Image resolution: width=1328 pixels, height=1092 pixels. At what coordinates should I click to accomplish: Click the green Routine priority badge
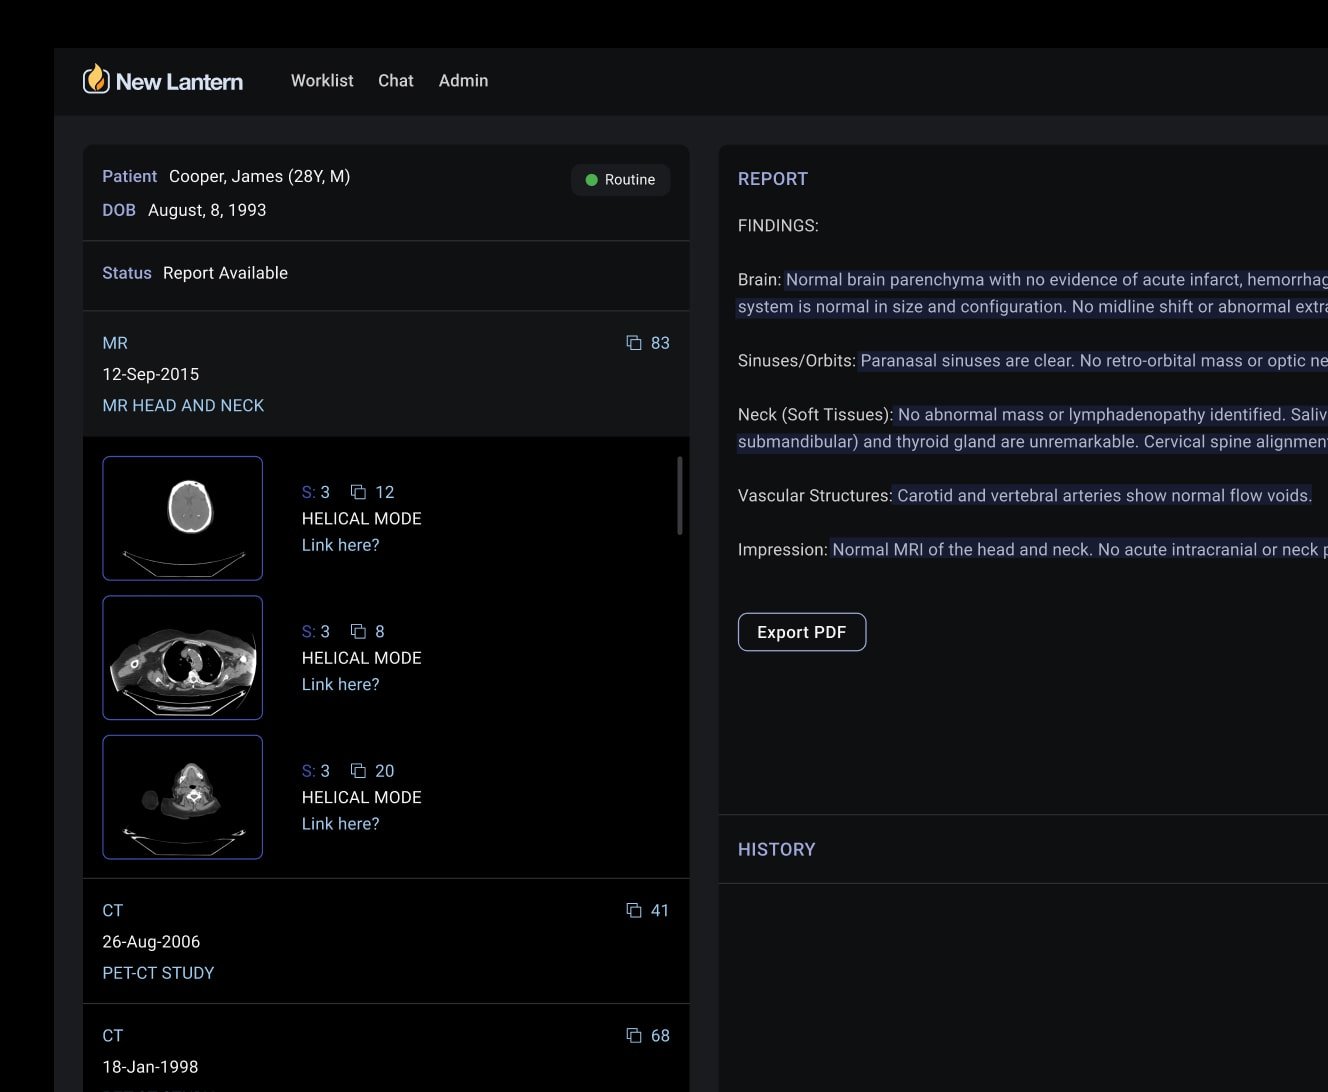click(x=620, y=180)
